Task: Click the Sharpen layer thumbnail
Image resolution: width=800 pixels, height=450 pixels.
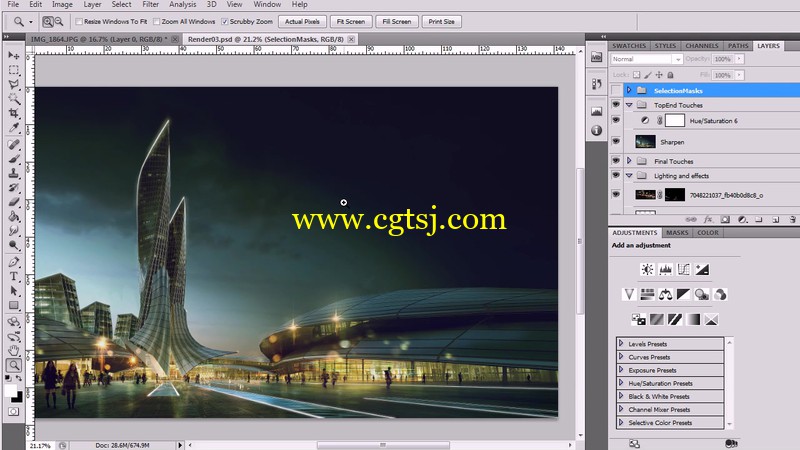Action: (x=645, y=141)
